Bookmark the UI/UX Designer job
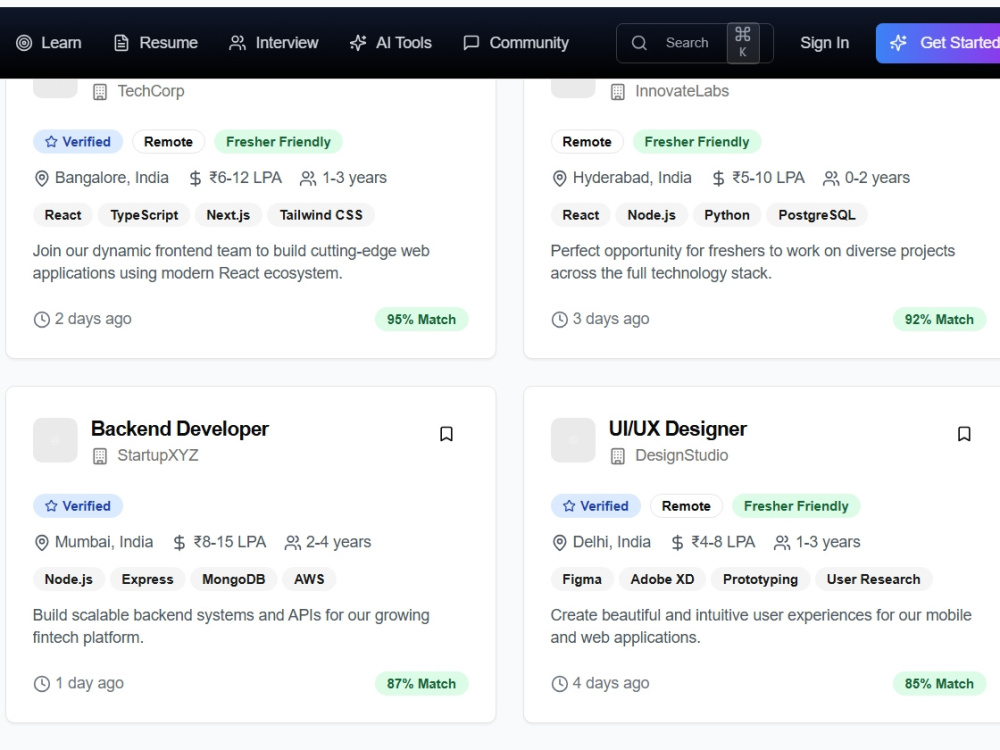The width and height of the screenshot is (1000, 750). tap(964, 434)
